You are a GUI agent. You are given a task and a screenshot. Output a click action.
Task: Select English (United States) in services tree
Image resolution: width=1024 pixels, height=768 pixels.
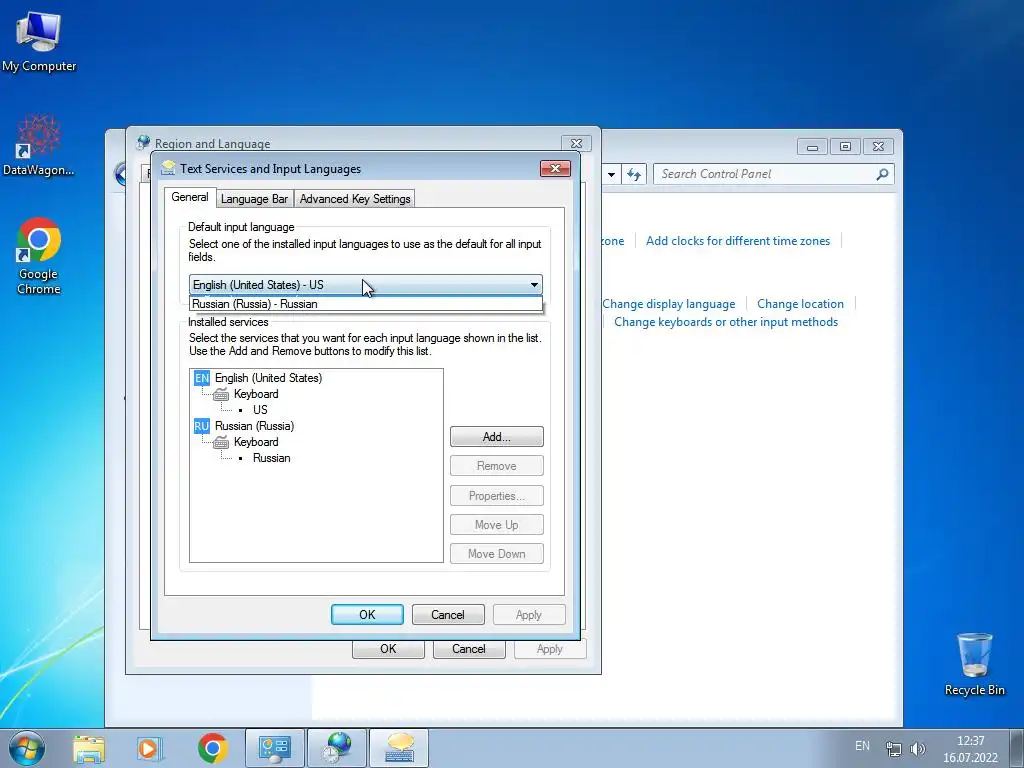268,377
